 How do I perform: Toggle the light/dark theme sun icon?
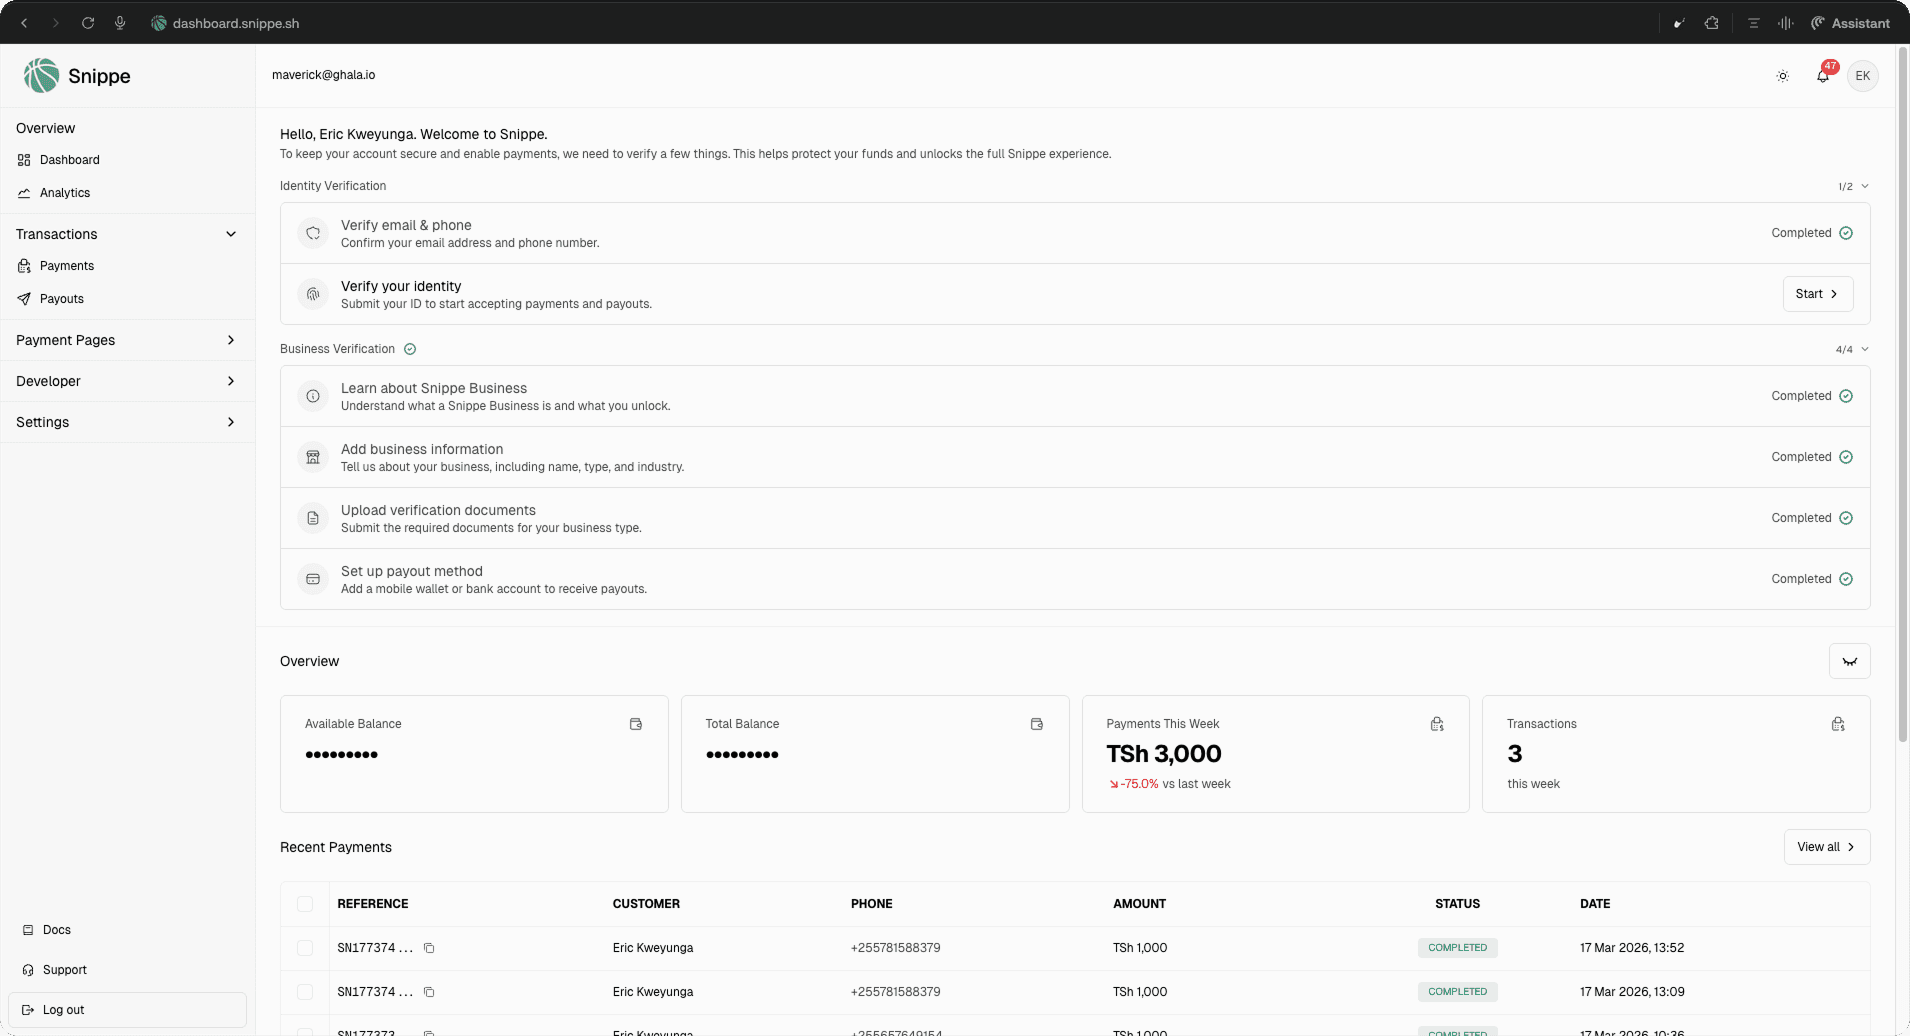pyautogui.click(x=1783, y=75)
